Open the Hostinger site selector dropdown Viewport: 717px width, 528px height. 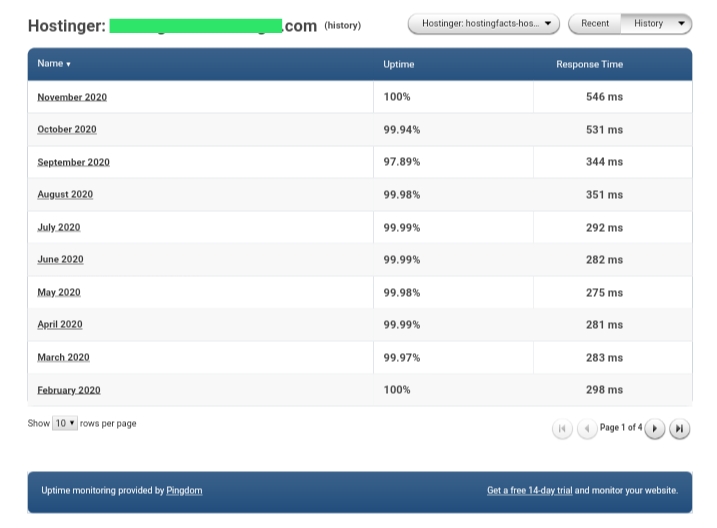pos(484,24)
